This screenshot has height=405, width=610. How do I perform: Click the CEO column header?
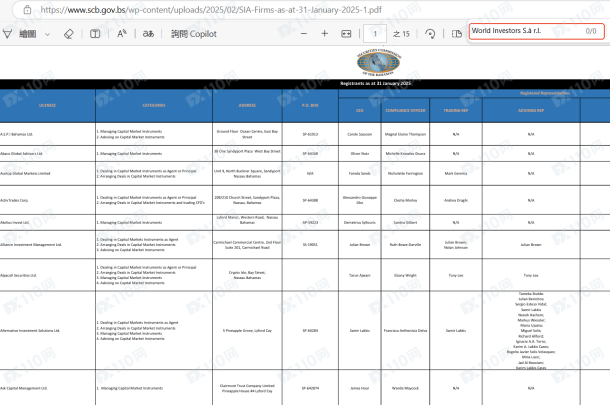point(360,110)
